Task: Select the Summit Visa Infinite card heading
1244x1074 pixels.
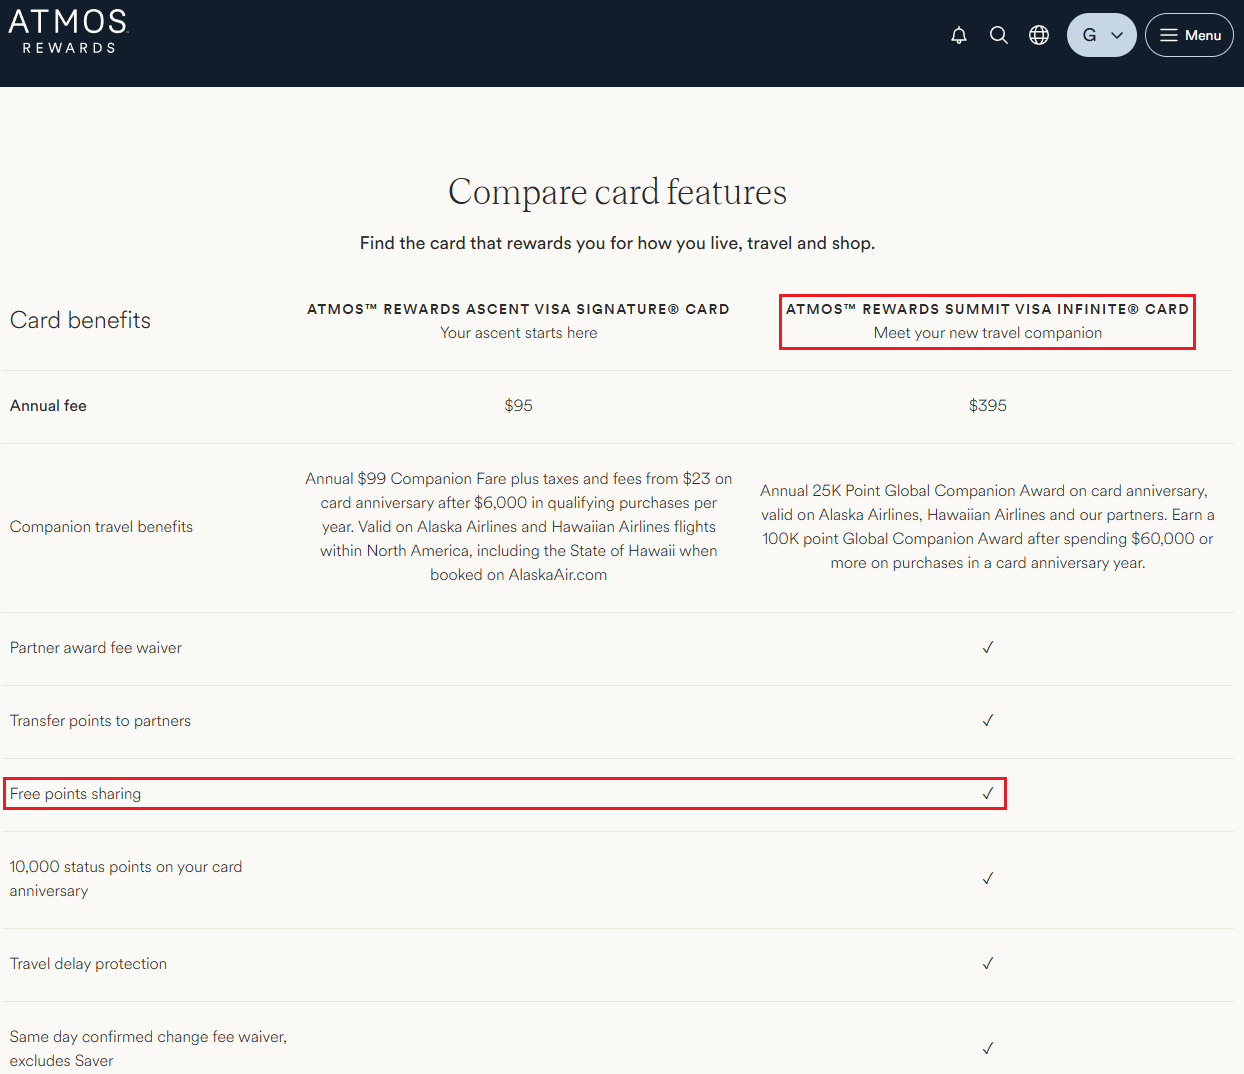Action: coord(987,309)
